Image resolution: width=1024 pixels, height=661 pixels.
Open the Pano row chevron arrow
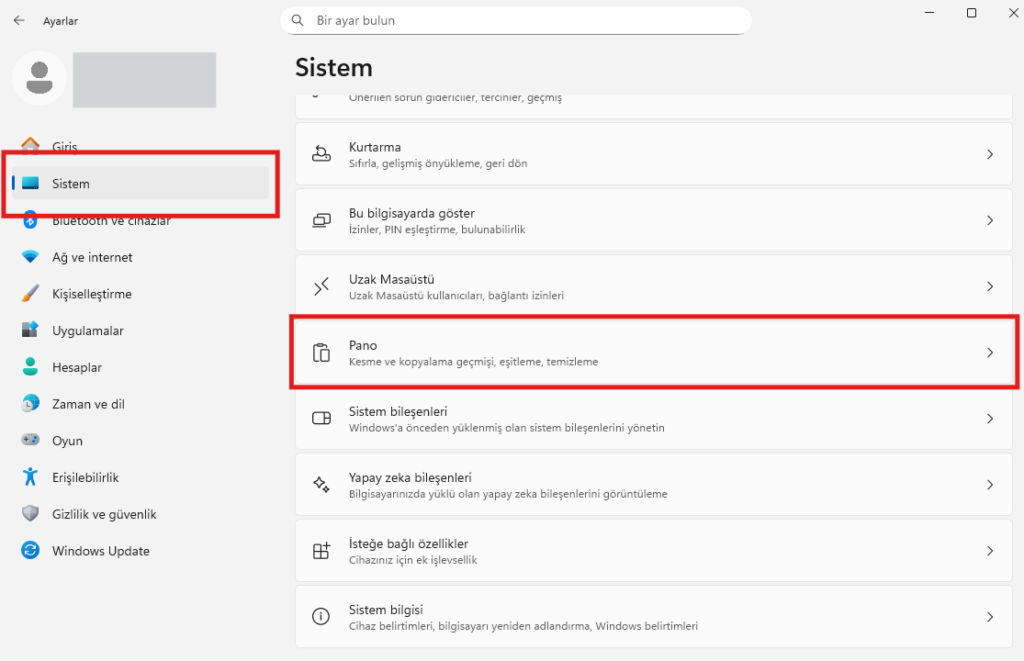[989, 352]
